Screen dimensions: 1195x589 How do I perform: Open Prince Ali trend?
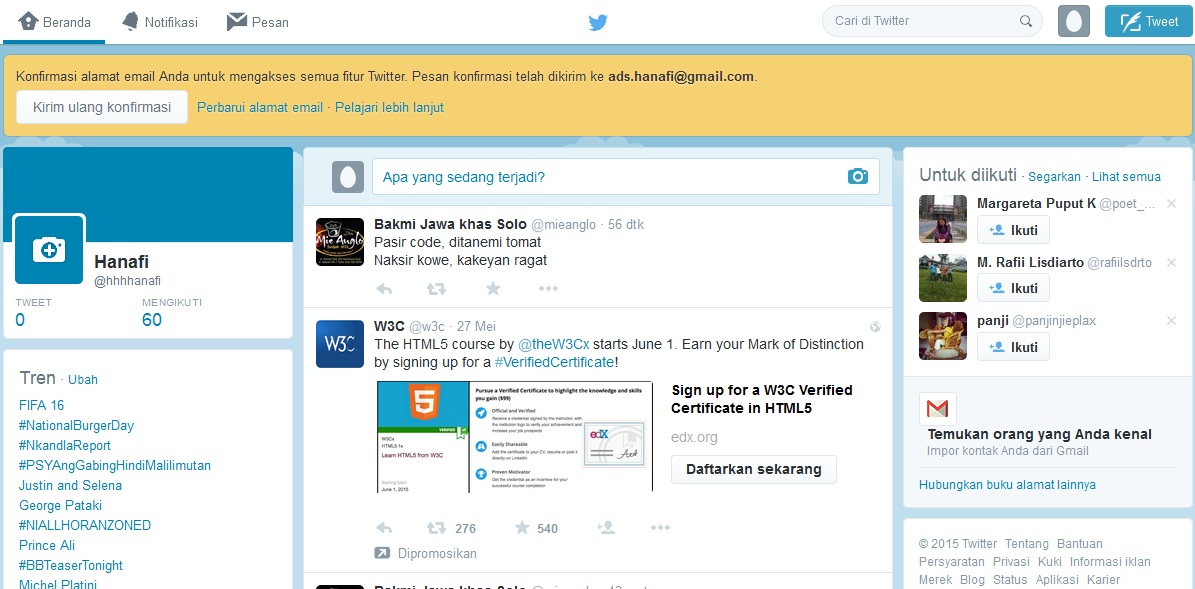47,545
